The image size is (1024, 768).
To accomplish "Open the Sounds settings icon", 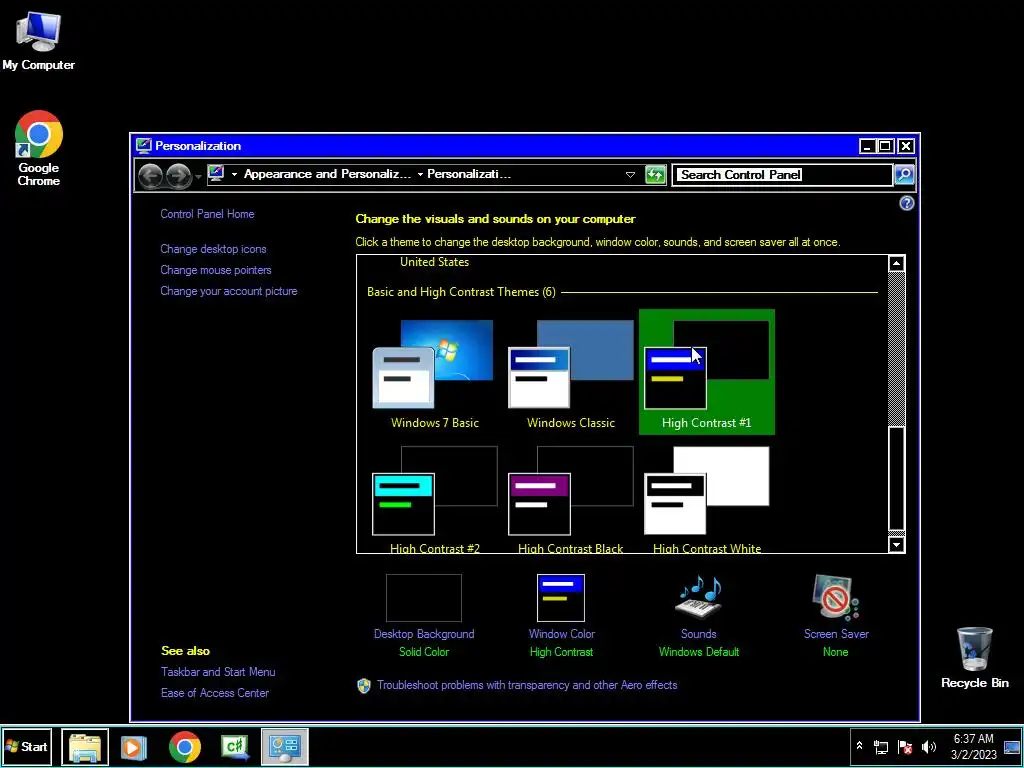I will click(x=698, y=596).
